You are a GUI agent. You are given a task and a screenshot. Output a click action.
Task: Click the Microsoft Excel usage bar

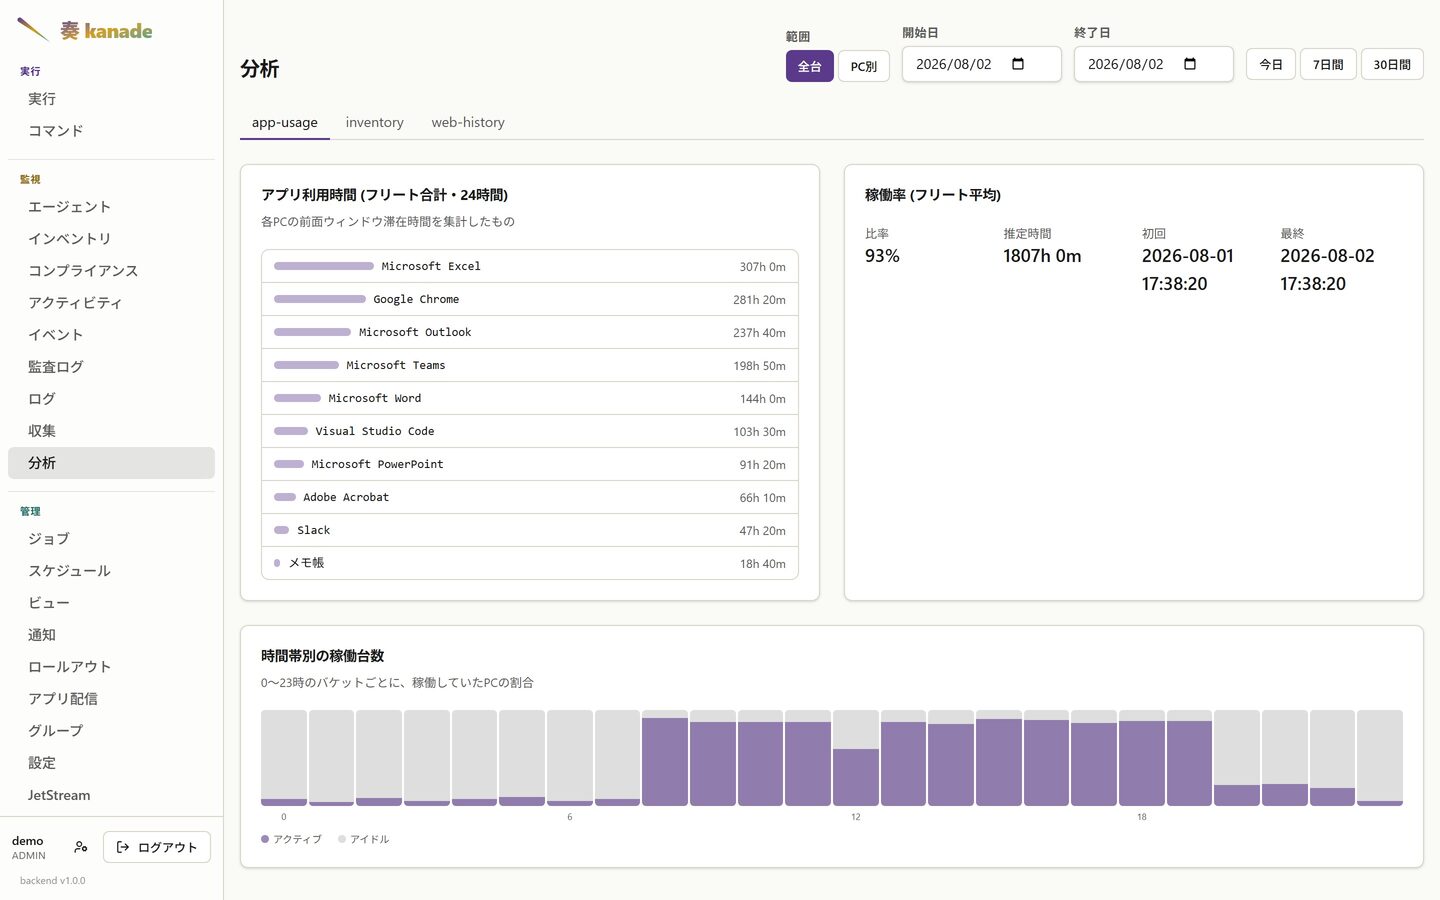click(324, 266)
